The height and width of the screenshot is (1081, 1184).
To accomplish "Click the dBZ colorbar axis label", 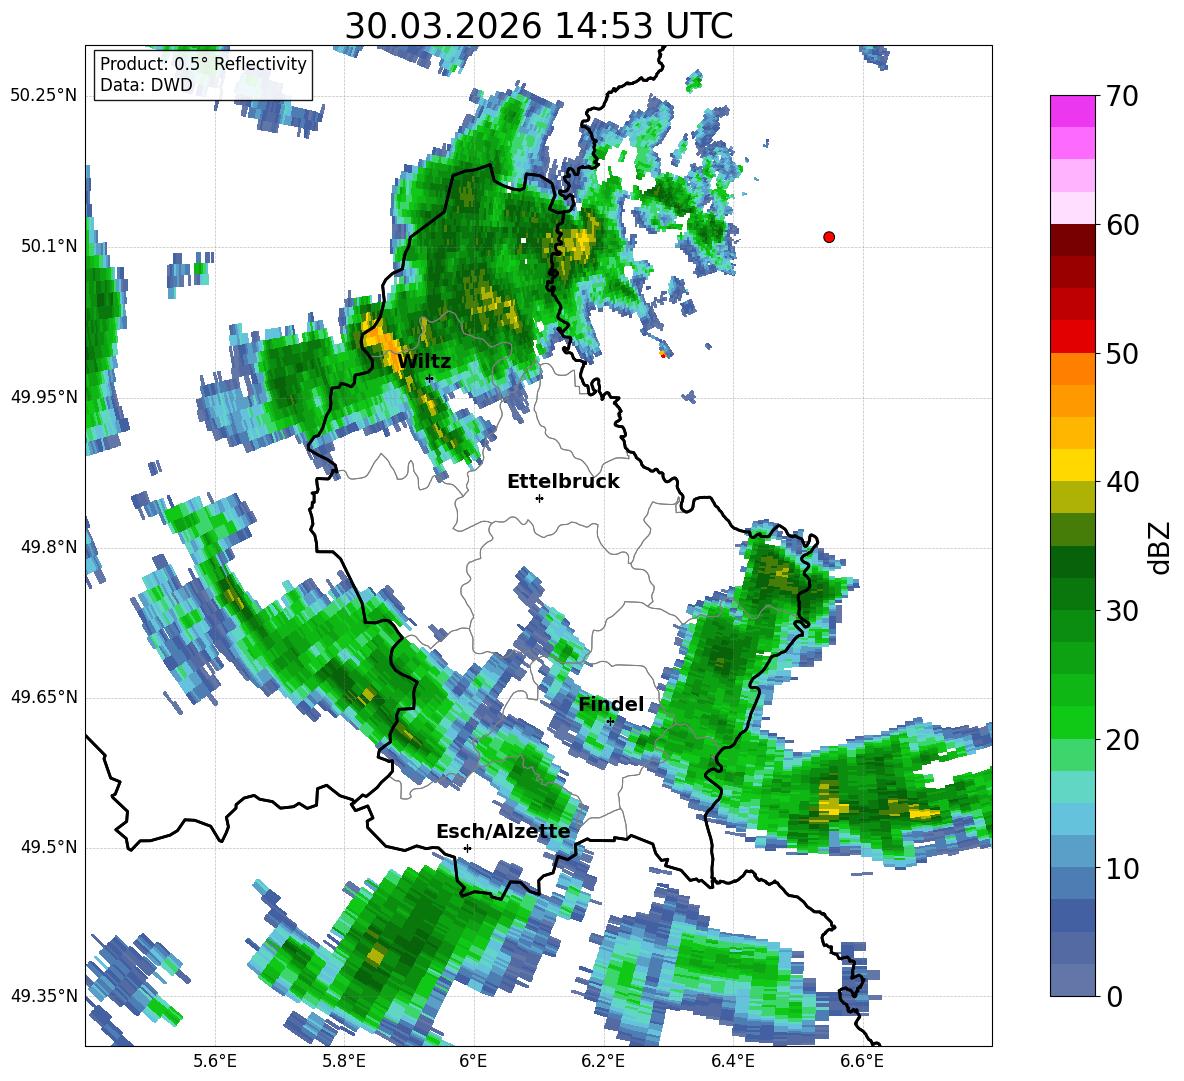I will [1160, 547].
